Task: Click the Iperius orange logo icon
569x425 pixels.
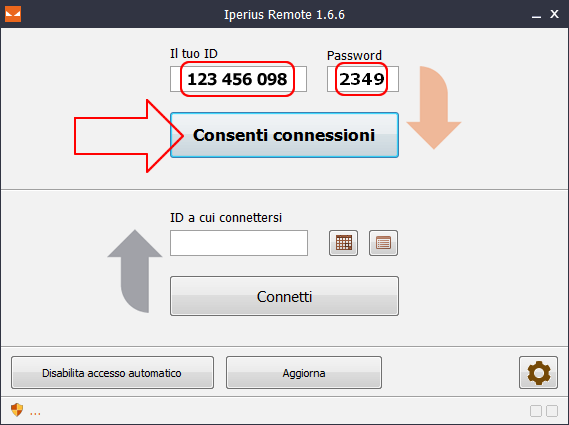Action: coord(13,14)
